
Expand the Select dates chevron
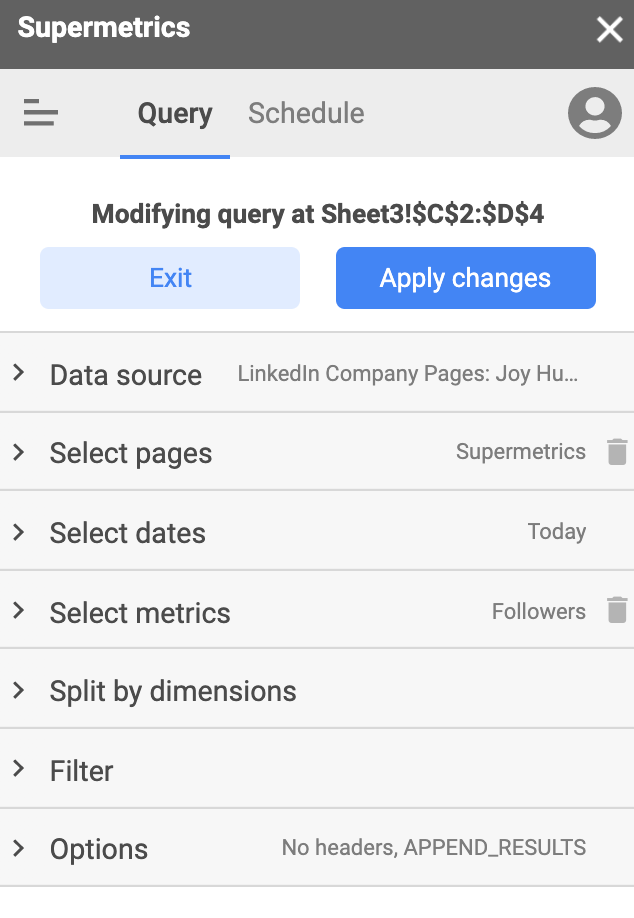(x=19, y=532)
